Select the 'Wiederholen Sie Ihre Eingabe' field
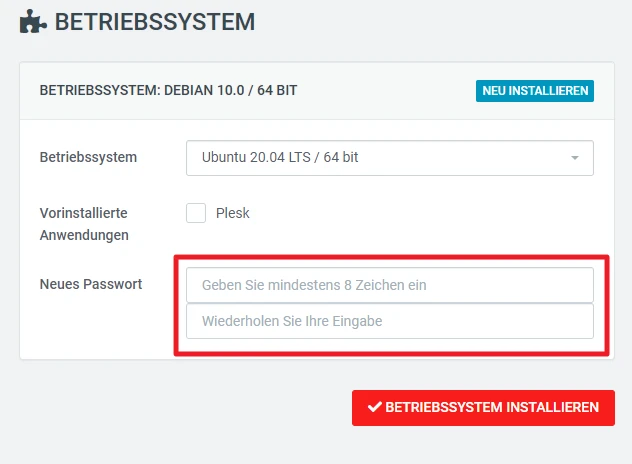This screenshot has width=632, height=464. tap(390, 321)
